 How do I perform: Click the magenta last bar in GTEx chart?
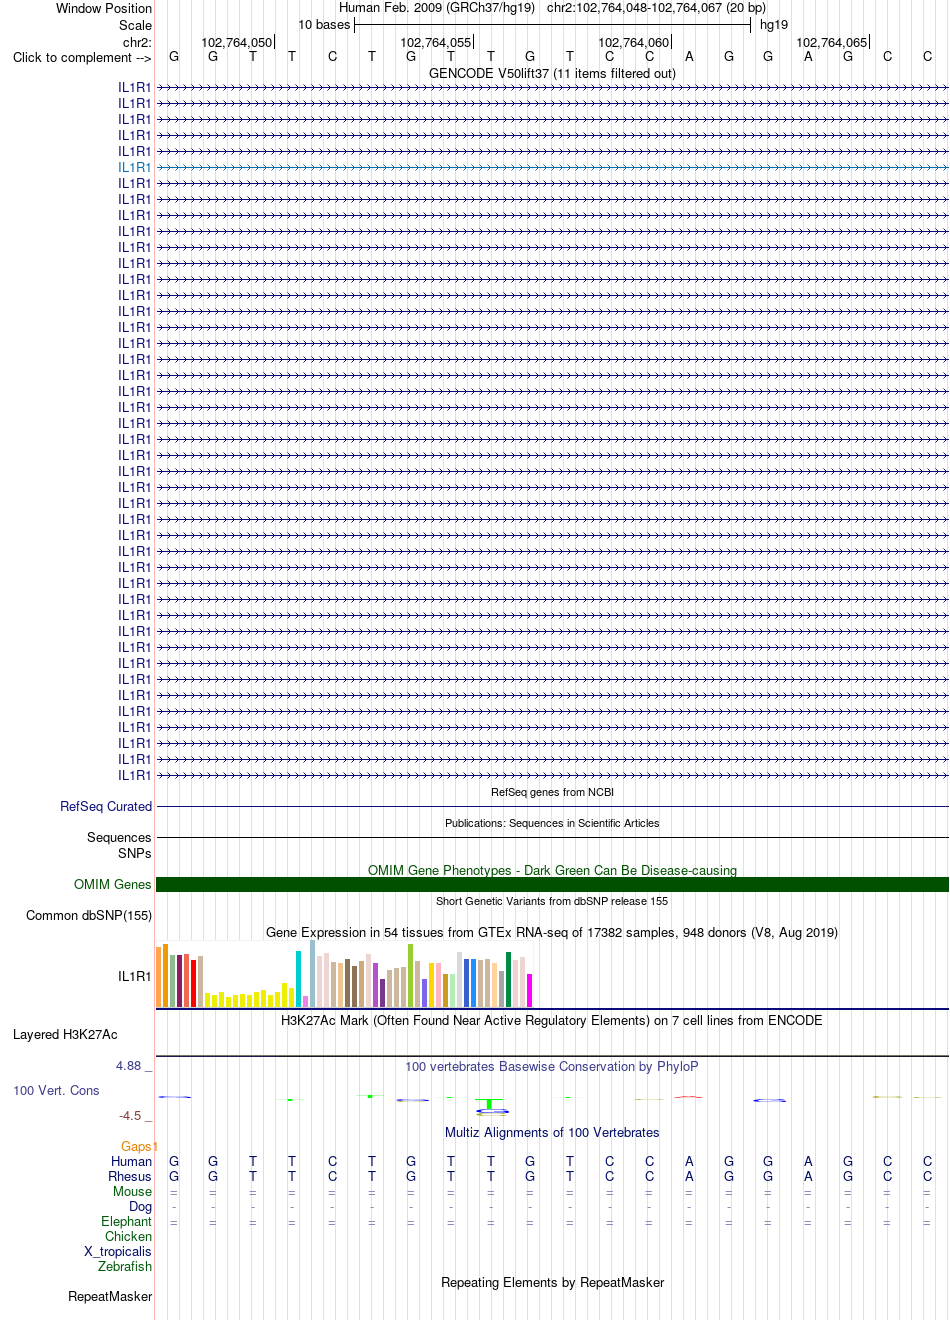[x=529, y=990]
